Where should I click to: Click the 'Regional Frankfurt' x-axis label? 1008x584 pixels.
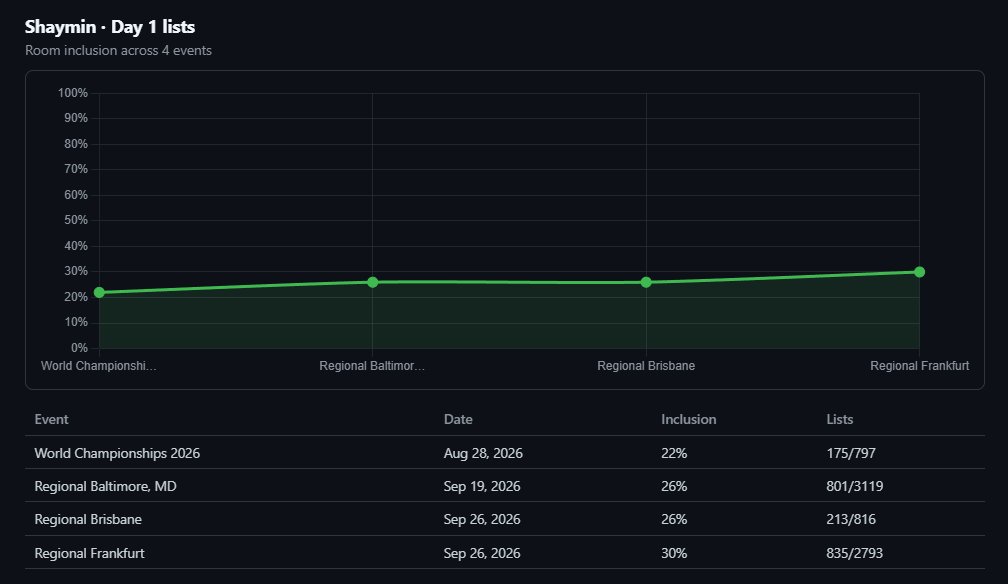click(919, 366)
